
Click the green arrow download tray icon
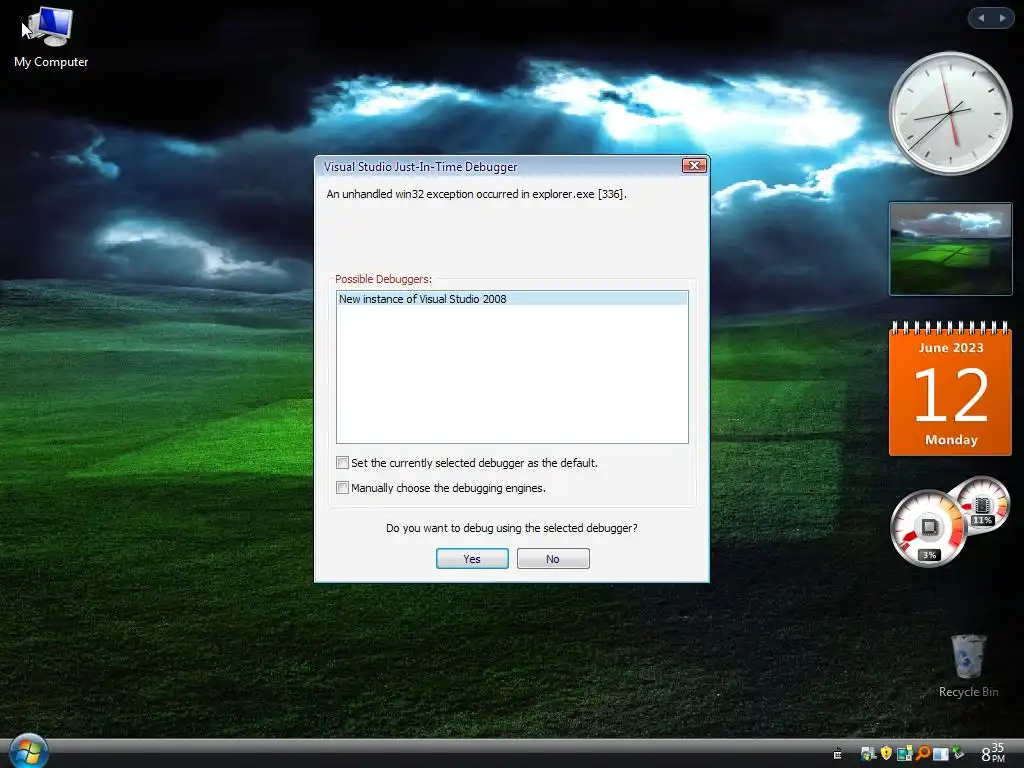tap(958, 752)
